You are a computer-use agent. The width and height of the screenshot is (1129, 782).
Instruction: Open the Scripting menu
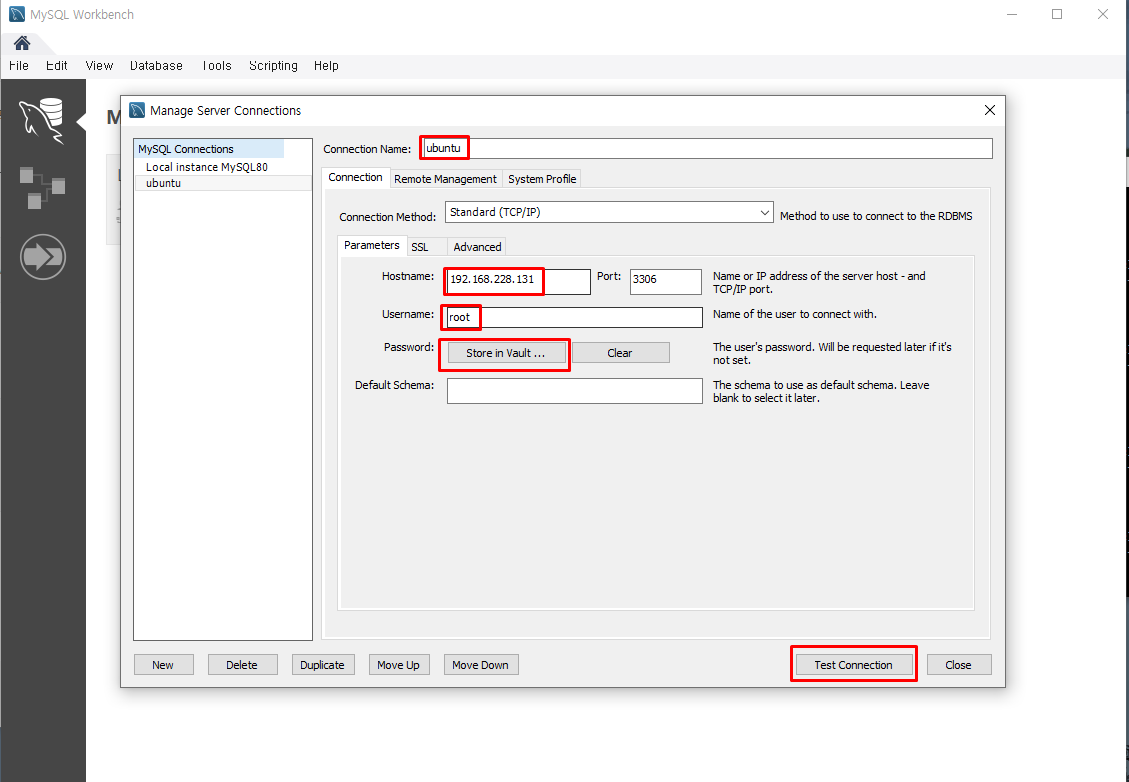(273, 66)
